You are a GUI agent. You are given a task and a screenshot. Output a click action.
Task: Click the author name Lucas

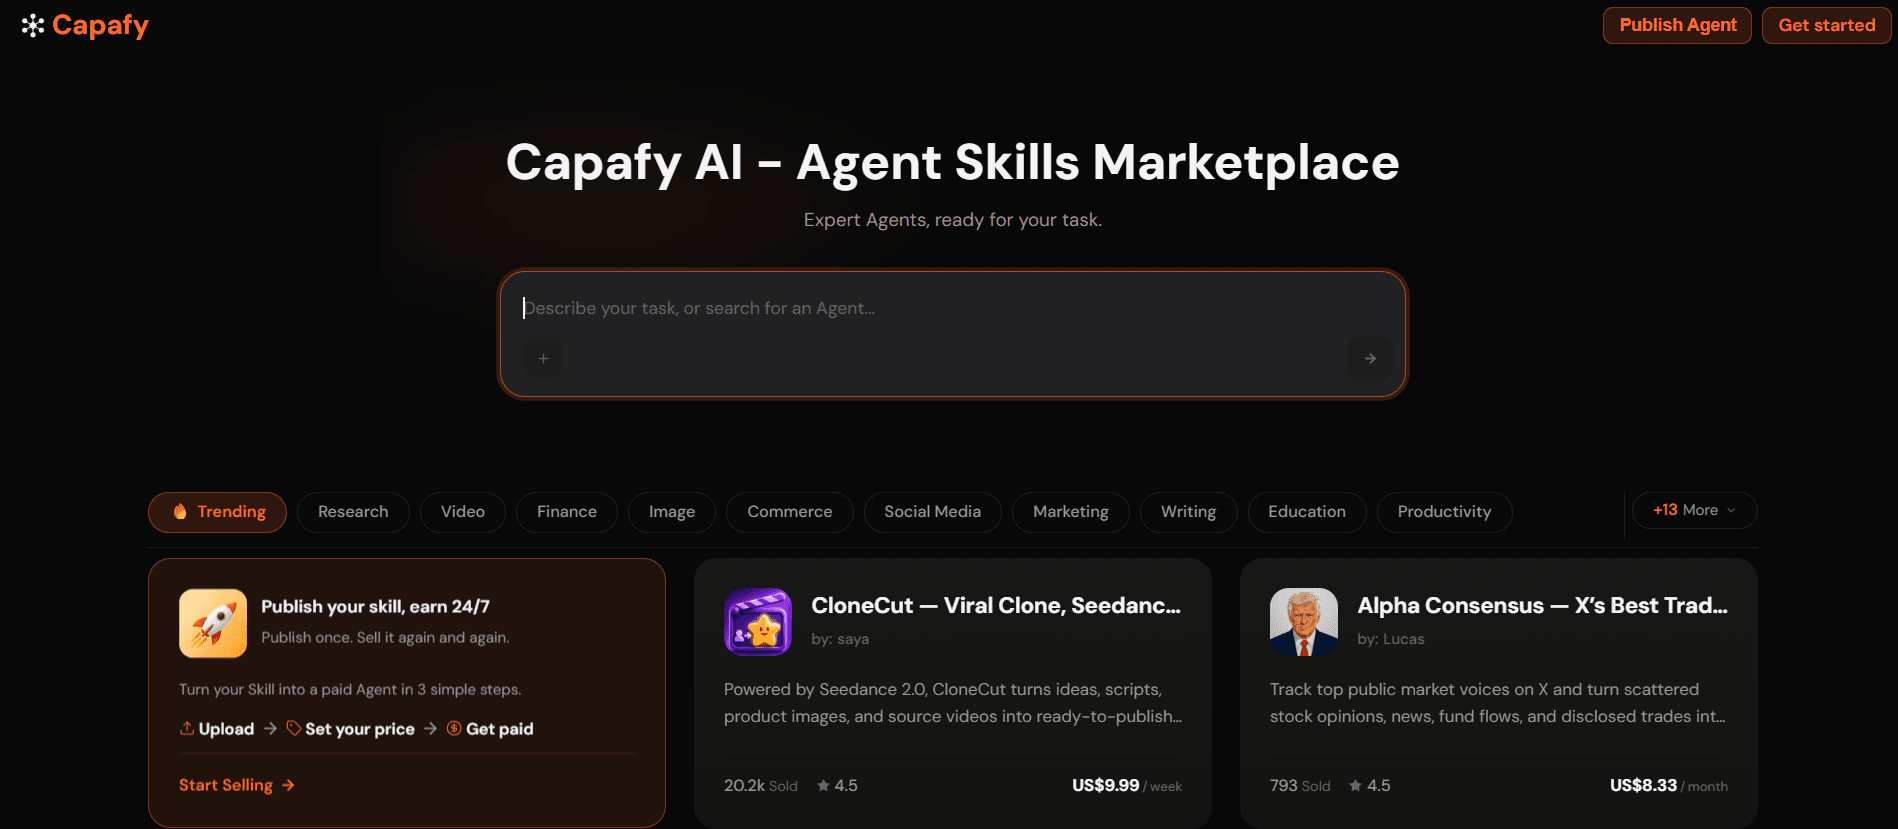pyautogui.click(x=1404, y=639)
